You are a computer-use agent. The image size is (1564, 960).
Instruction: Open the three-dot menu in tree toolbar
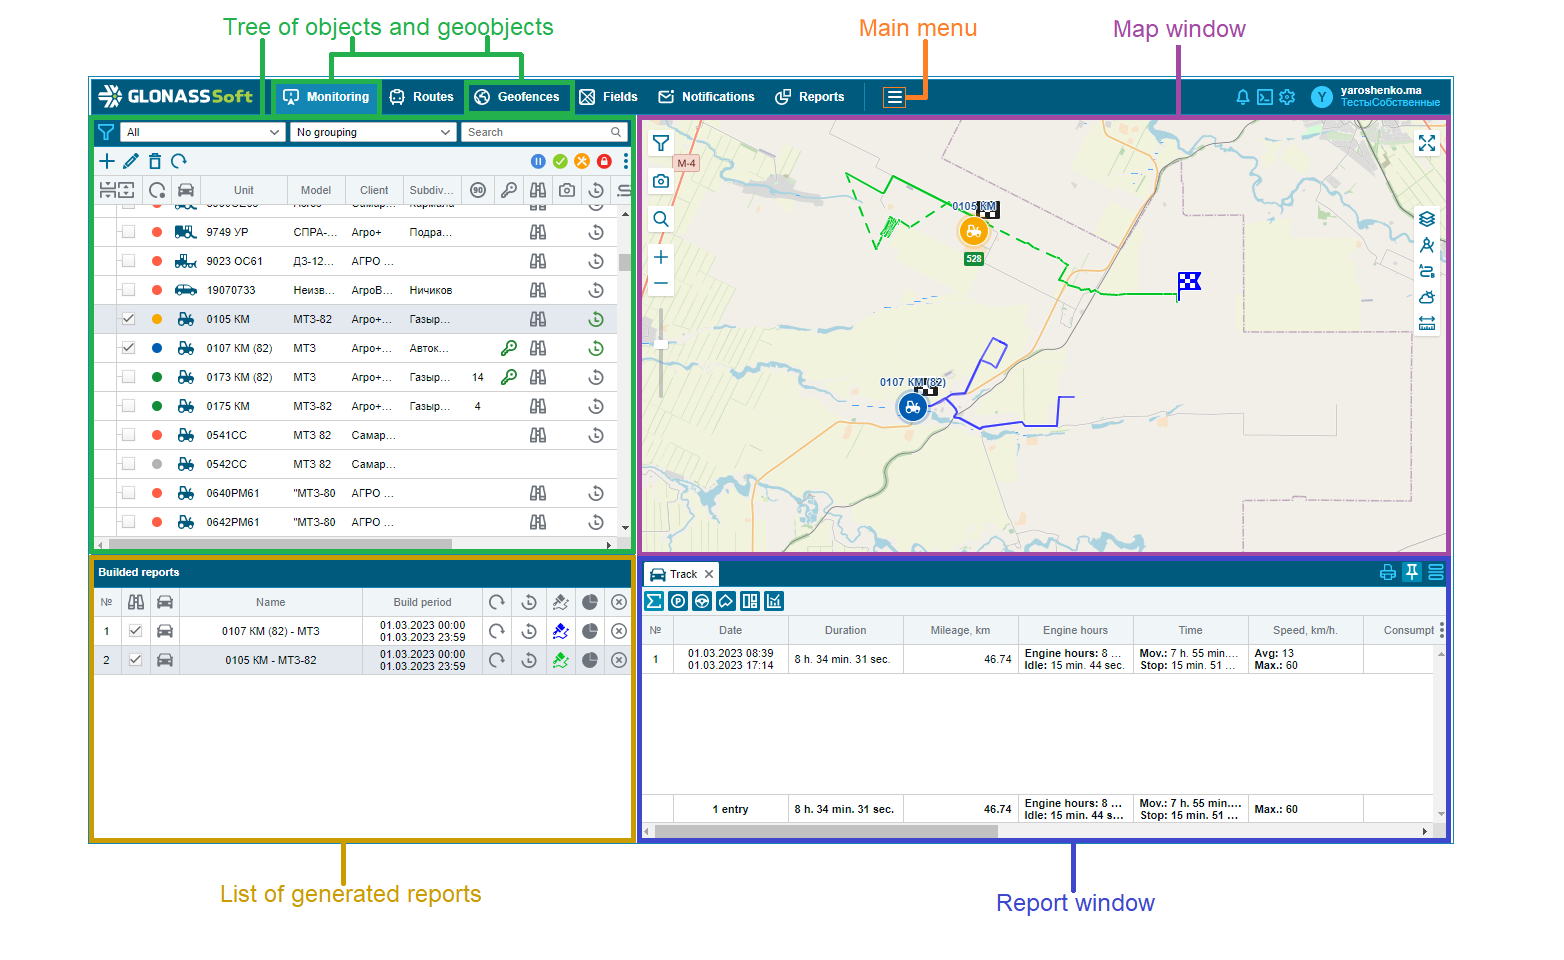click(x=626, y=161)
